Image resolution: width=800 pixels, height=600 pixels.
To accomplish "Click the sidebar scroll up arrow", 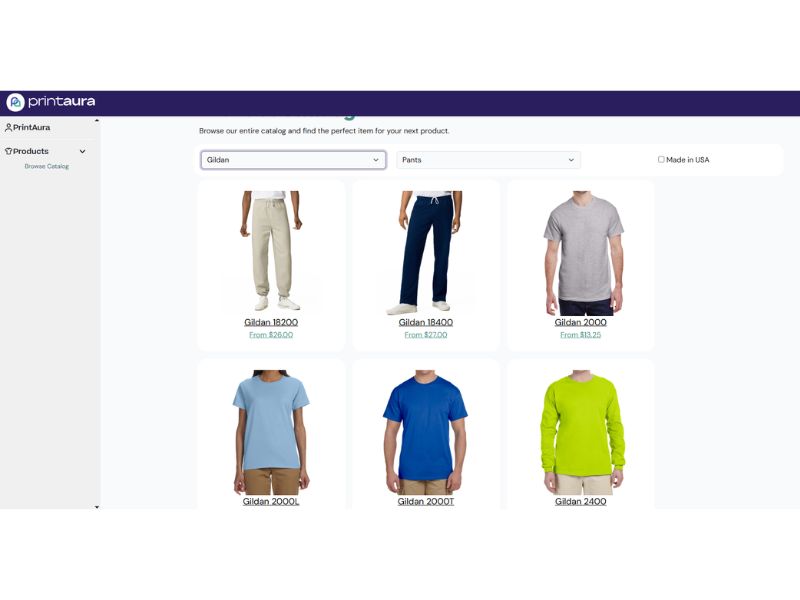I will [97, 120].
